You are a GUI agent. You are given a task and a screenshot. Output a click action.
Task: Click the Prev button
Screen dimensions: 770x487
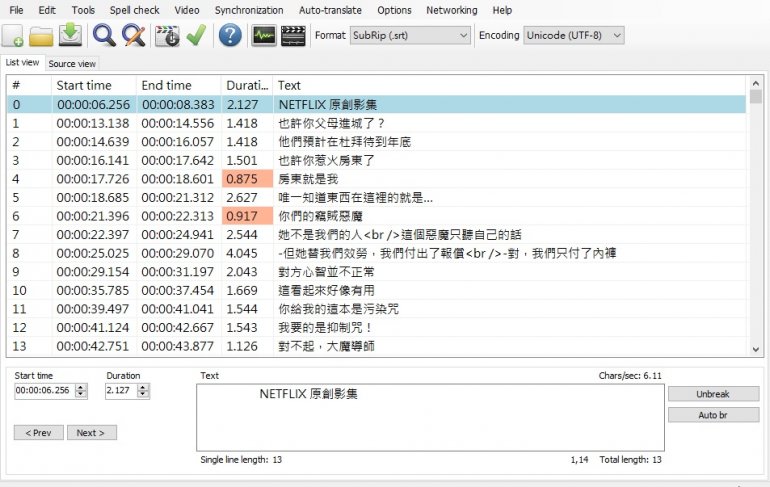[x=38, y=433]
